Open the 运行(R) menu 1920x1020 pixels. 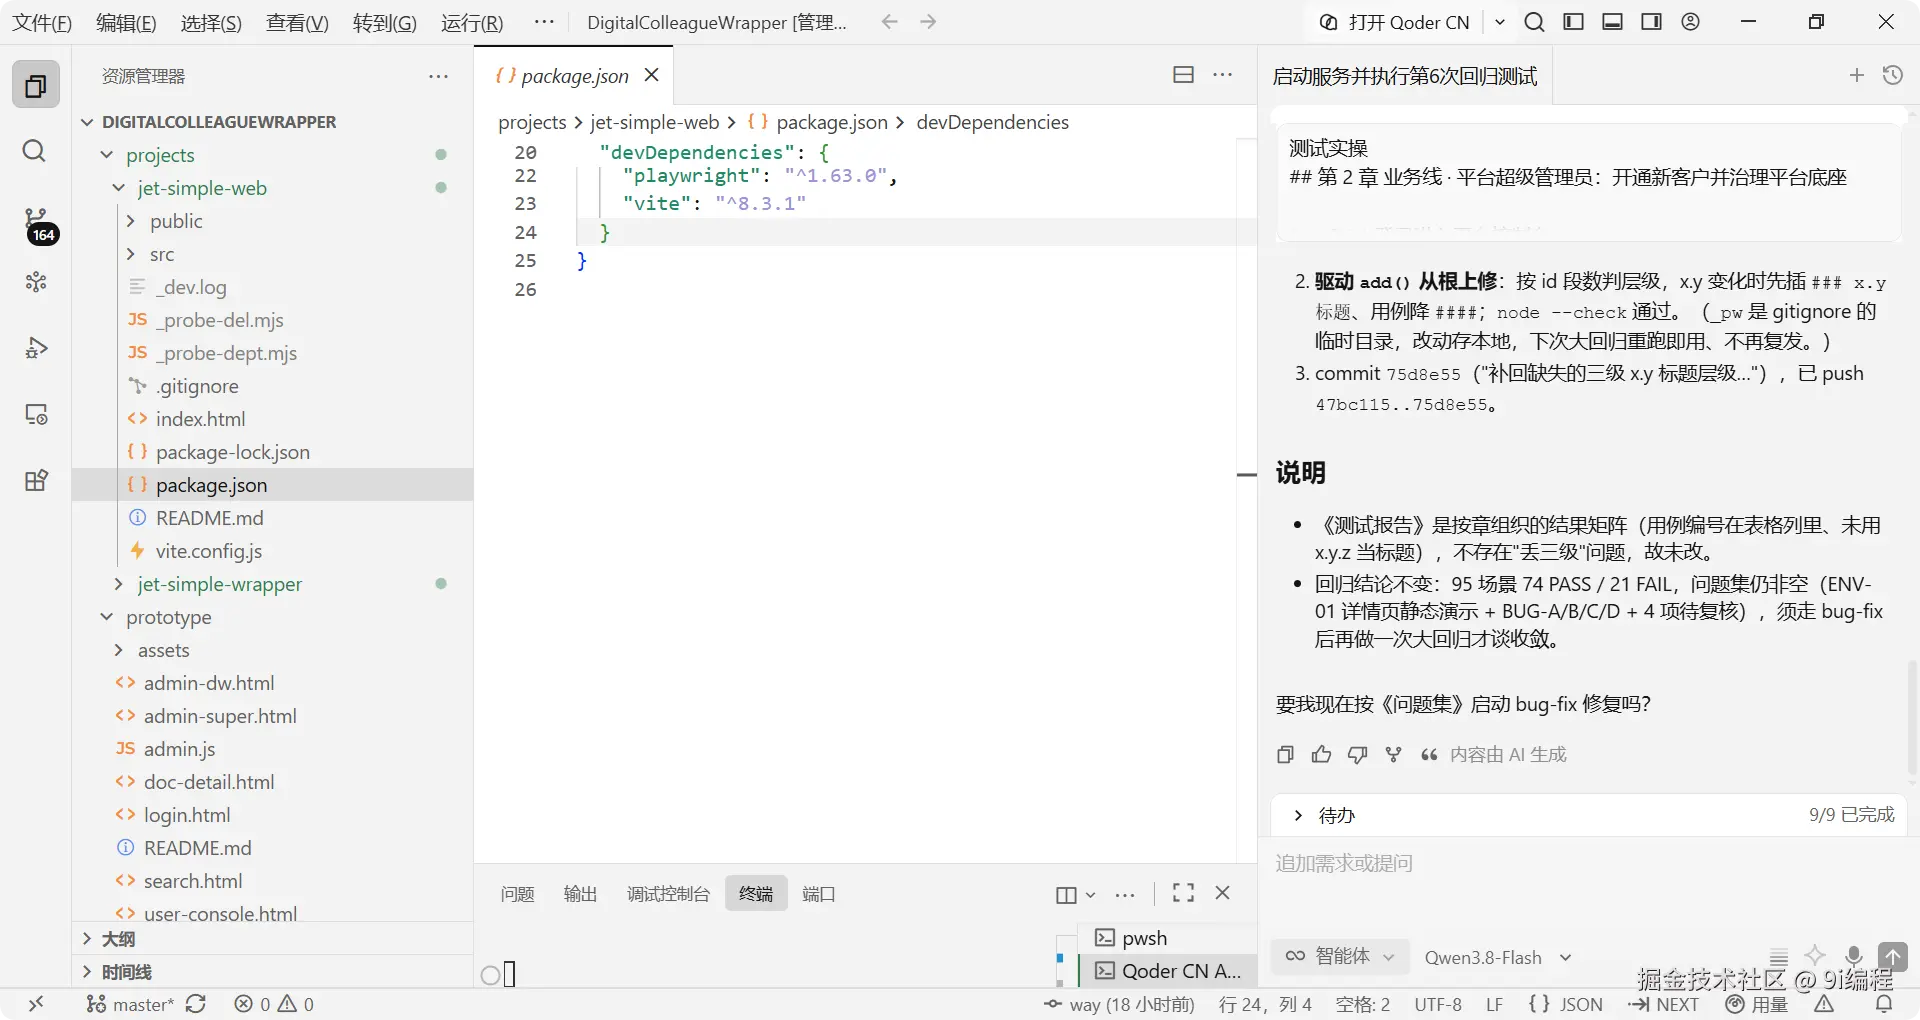pyautogui.click(x=472, y=22)
